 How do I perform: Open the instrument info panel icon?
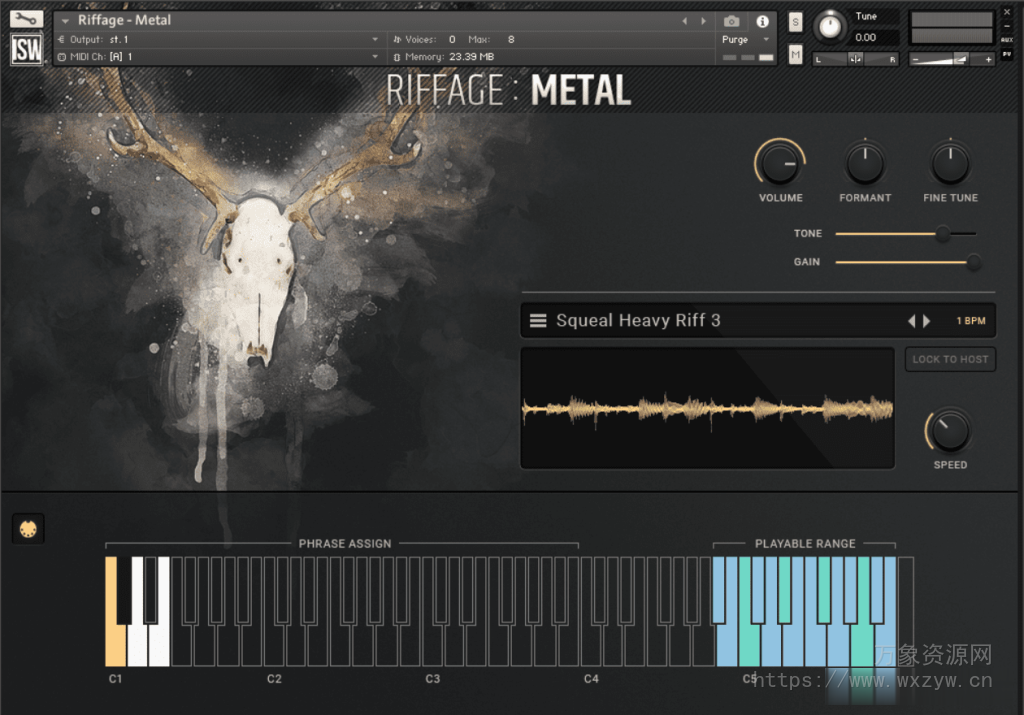point(763,21)
